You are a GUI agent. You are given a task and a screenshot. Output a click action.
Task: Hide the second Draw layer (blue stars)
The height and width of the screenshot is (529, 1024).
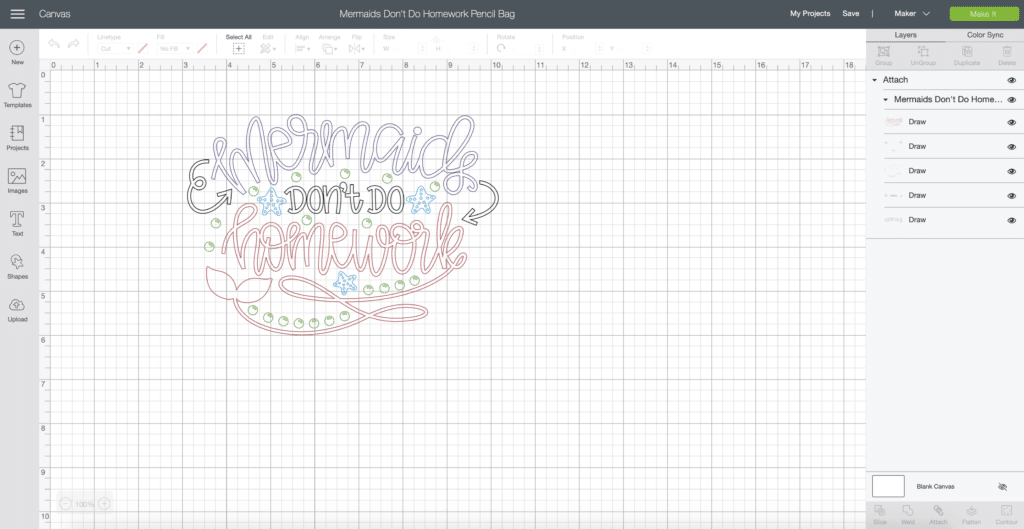(1012, 146)
